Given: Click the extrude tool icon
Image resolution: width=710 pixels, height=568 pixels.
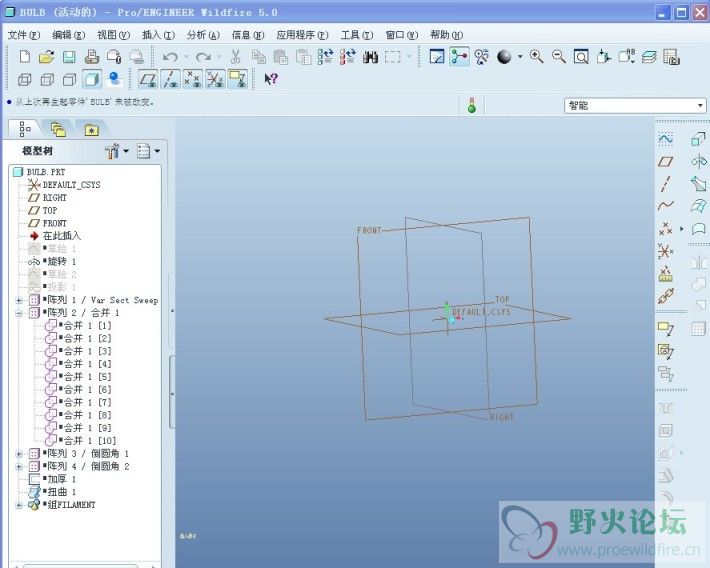Looking at the screenshot, I should [x=698, y=139].
